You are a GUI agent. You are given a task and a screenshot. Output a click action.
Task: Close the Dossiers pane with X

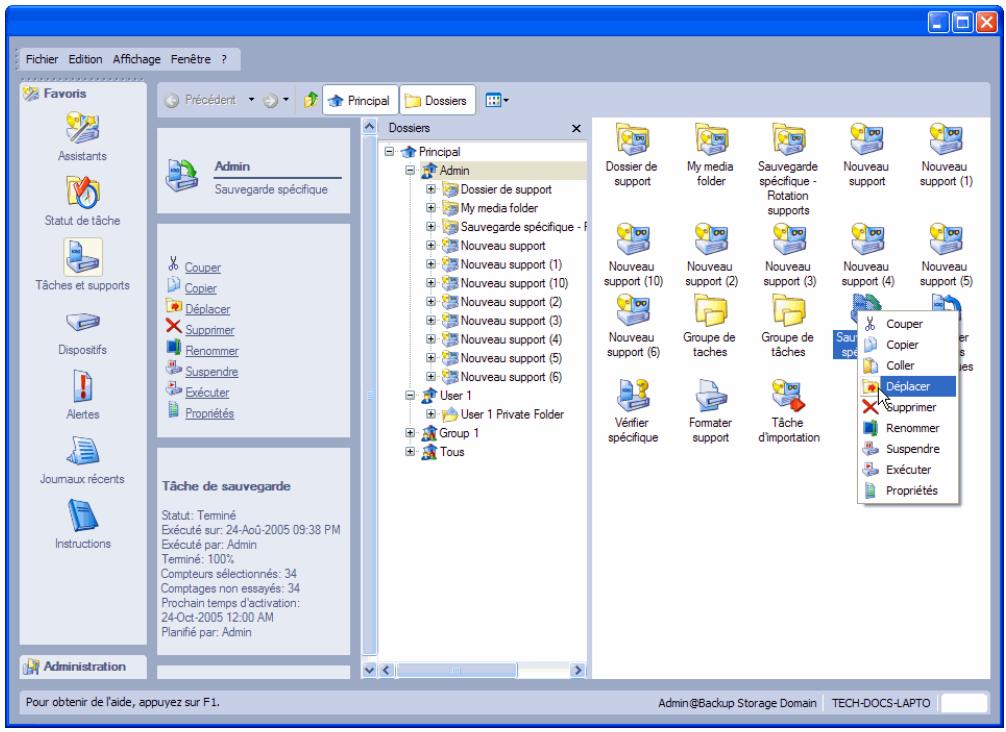(x=576, y=128)
